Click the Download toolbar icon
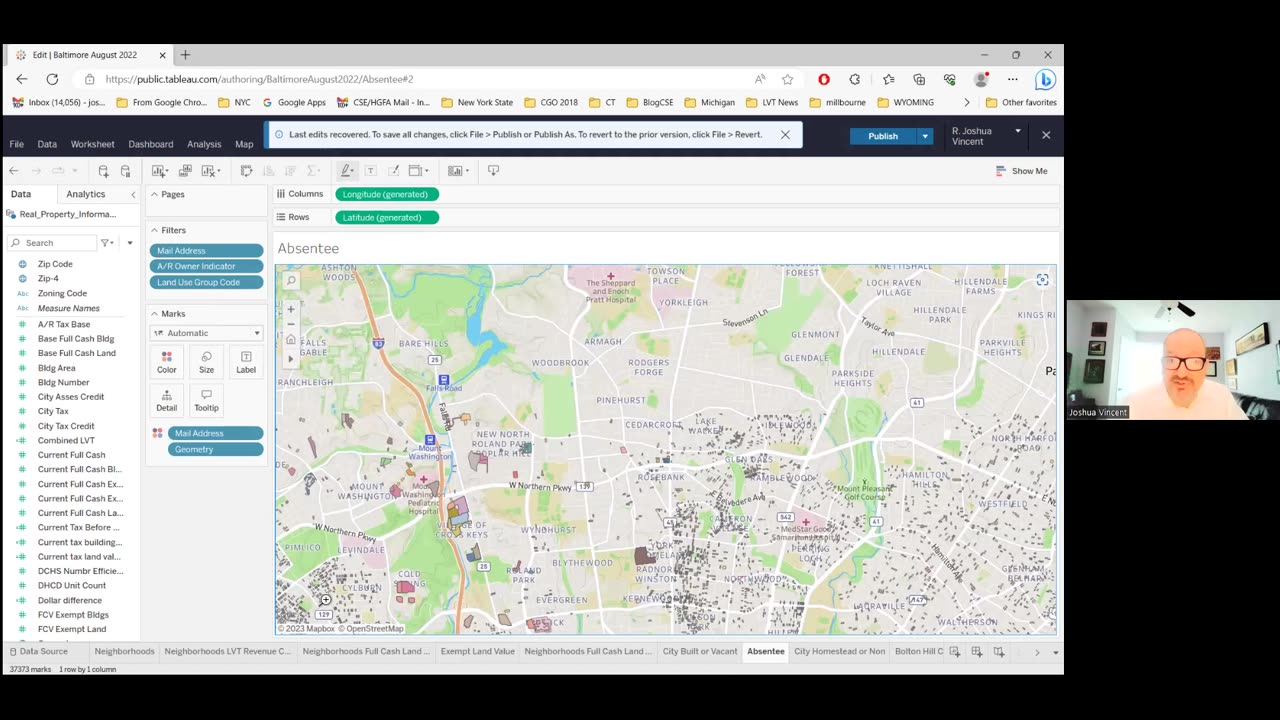This screenshot has width=1280, height=720. pyautogui.click(x=493, y=171)
